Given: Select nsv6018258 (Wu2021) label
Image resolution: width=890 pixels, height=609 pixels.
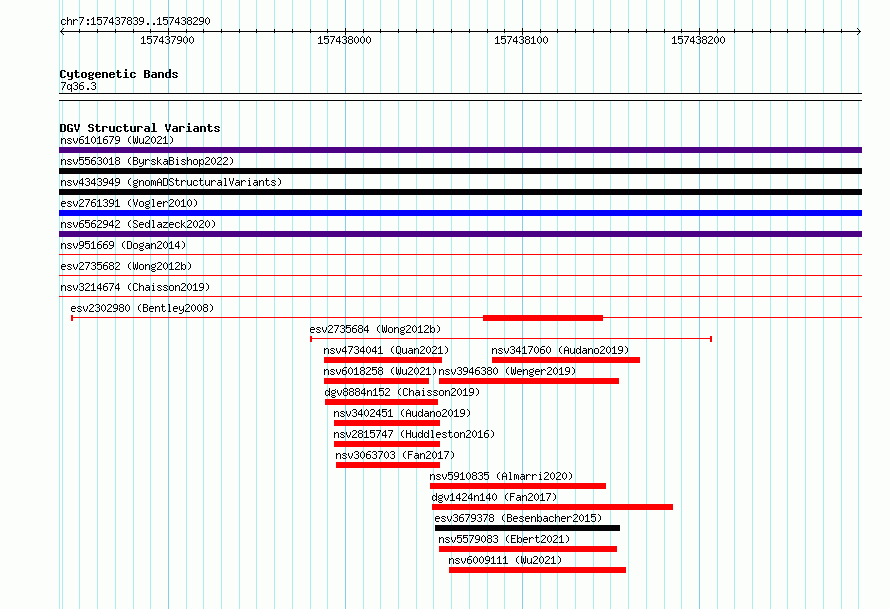Looking at the screenshot, I should pos(380,371).
